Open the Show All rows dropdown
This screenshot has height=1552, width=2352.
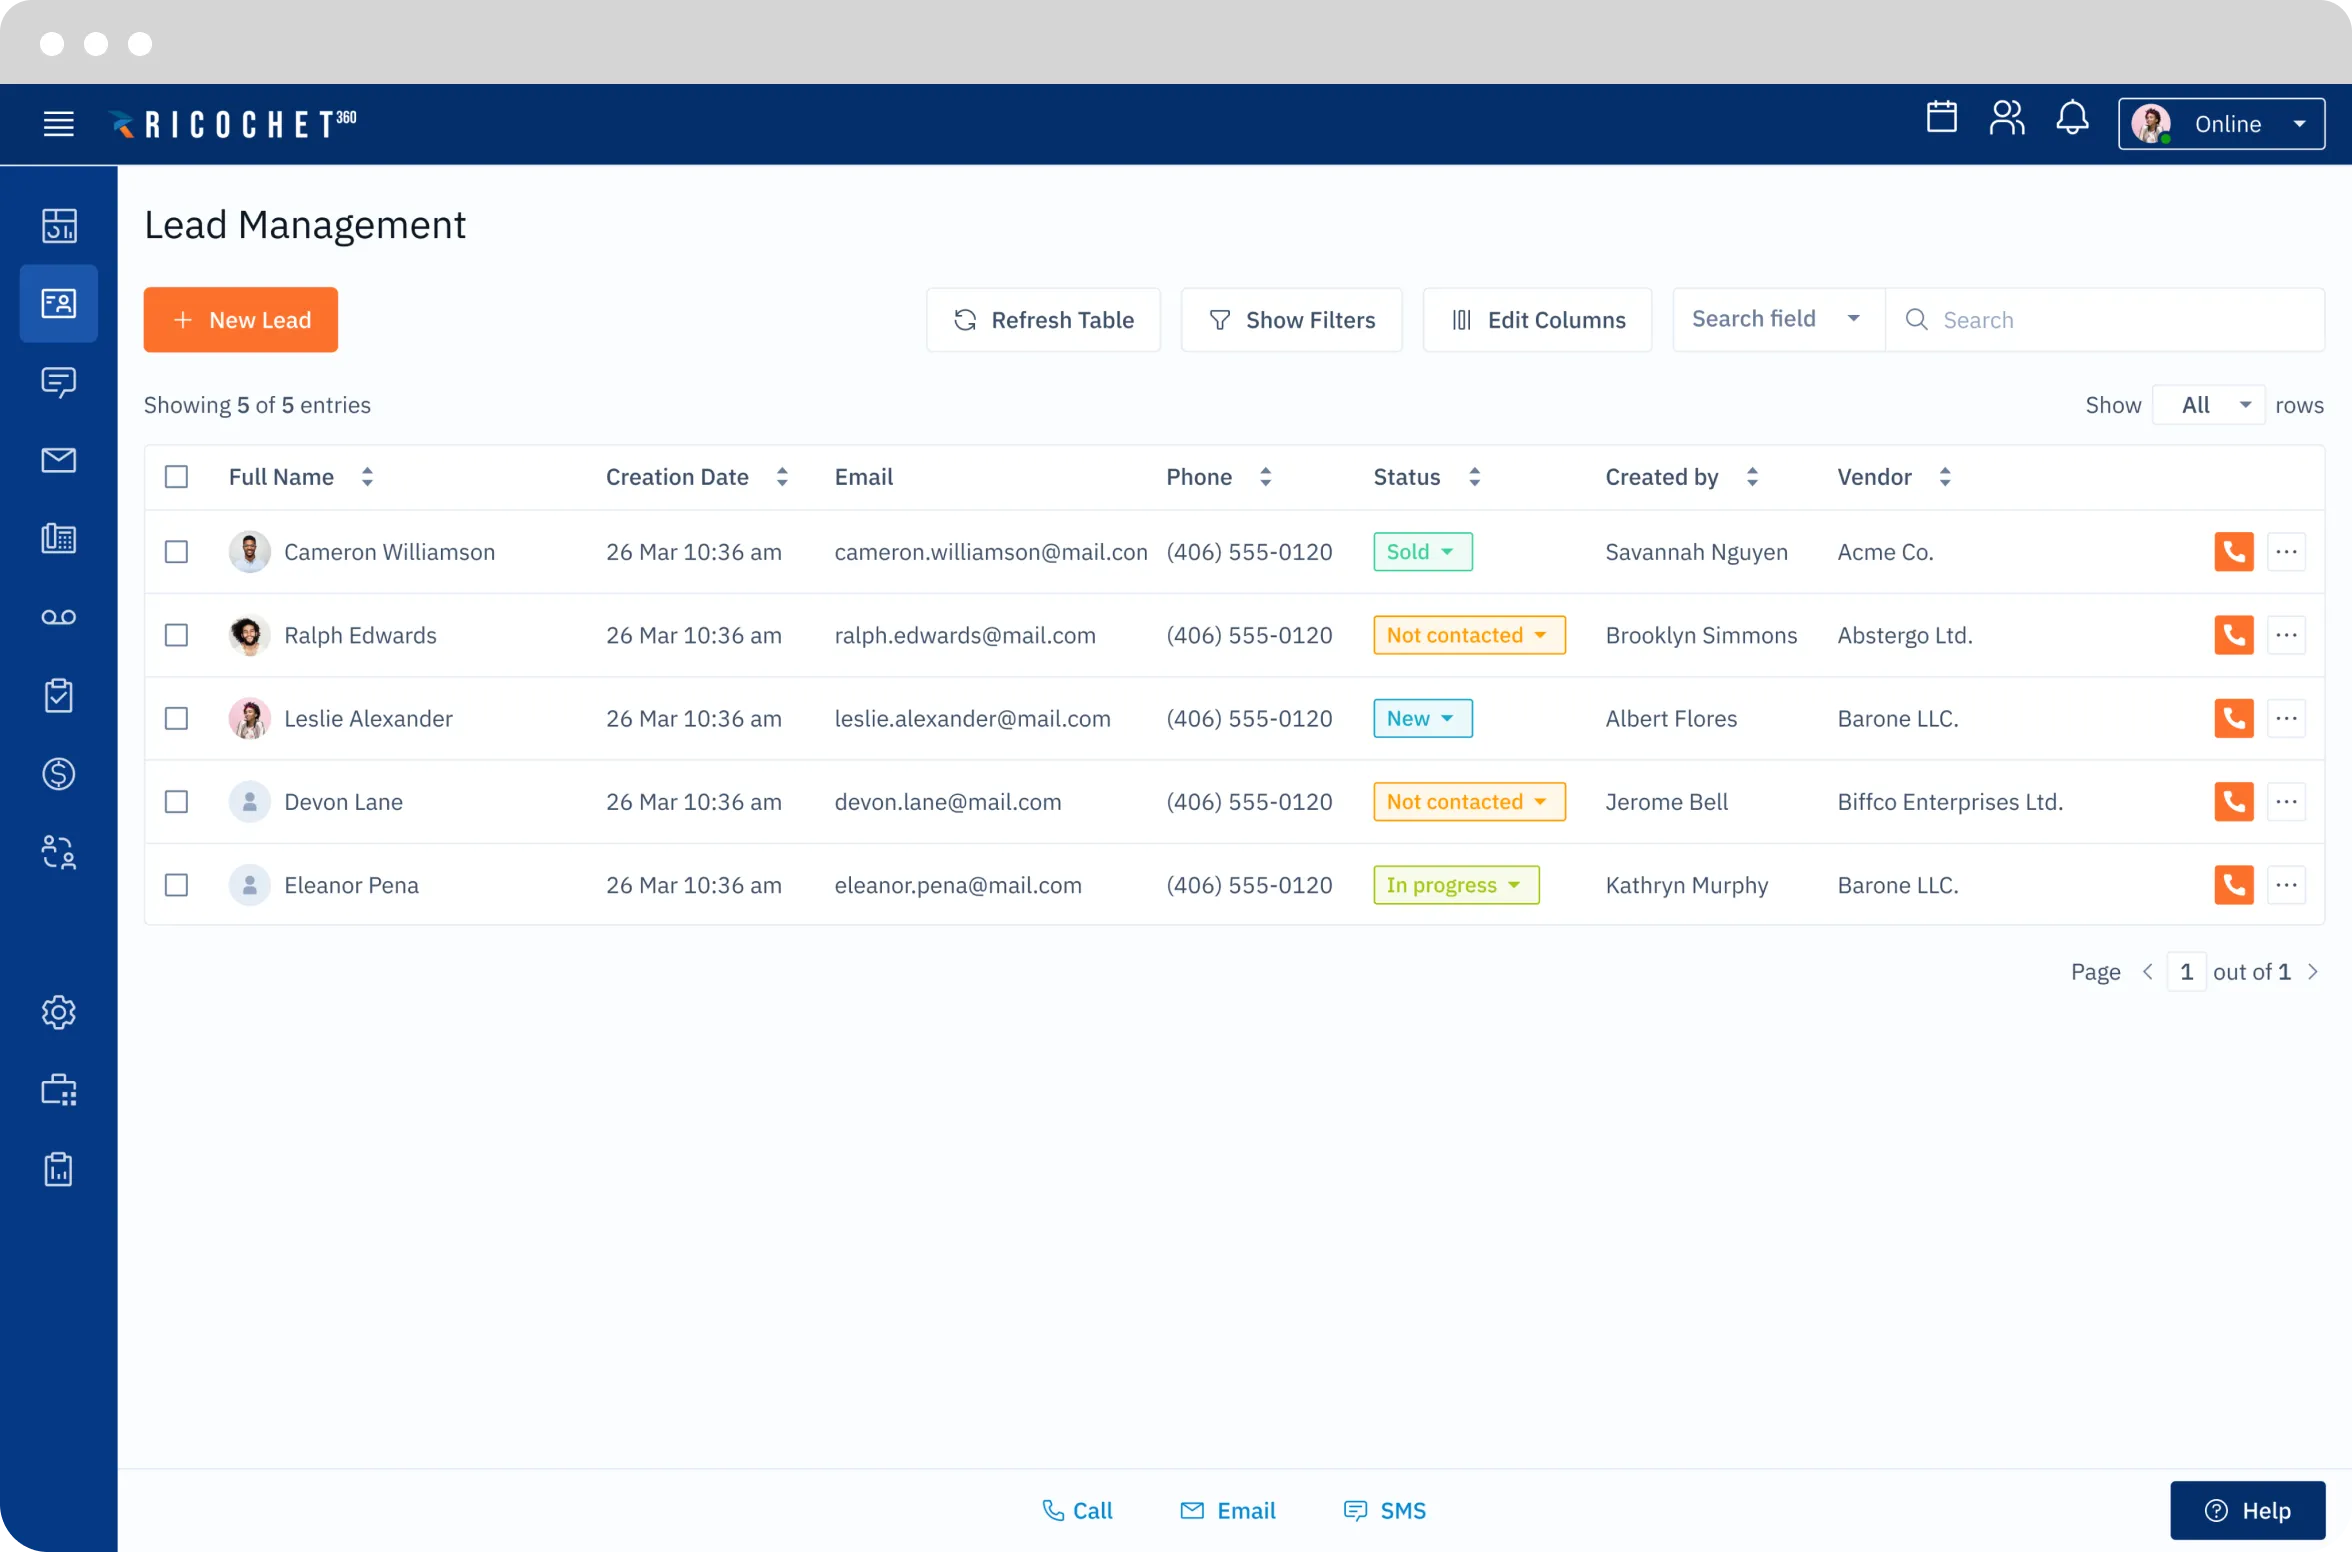coord(2208,405)
